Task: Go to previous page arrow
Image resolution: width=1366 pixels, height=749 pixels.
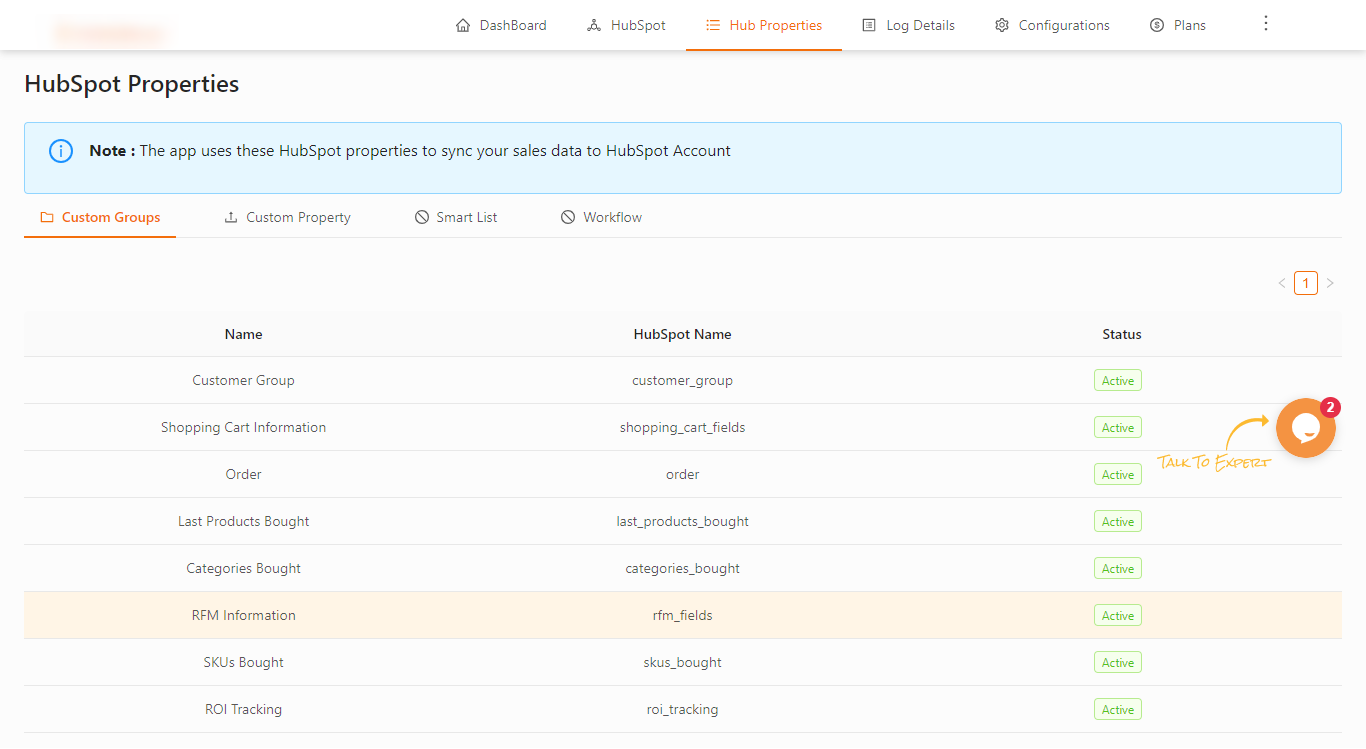Action: (x=1282, y=283)
